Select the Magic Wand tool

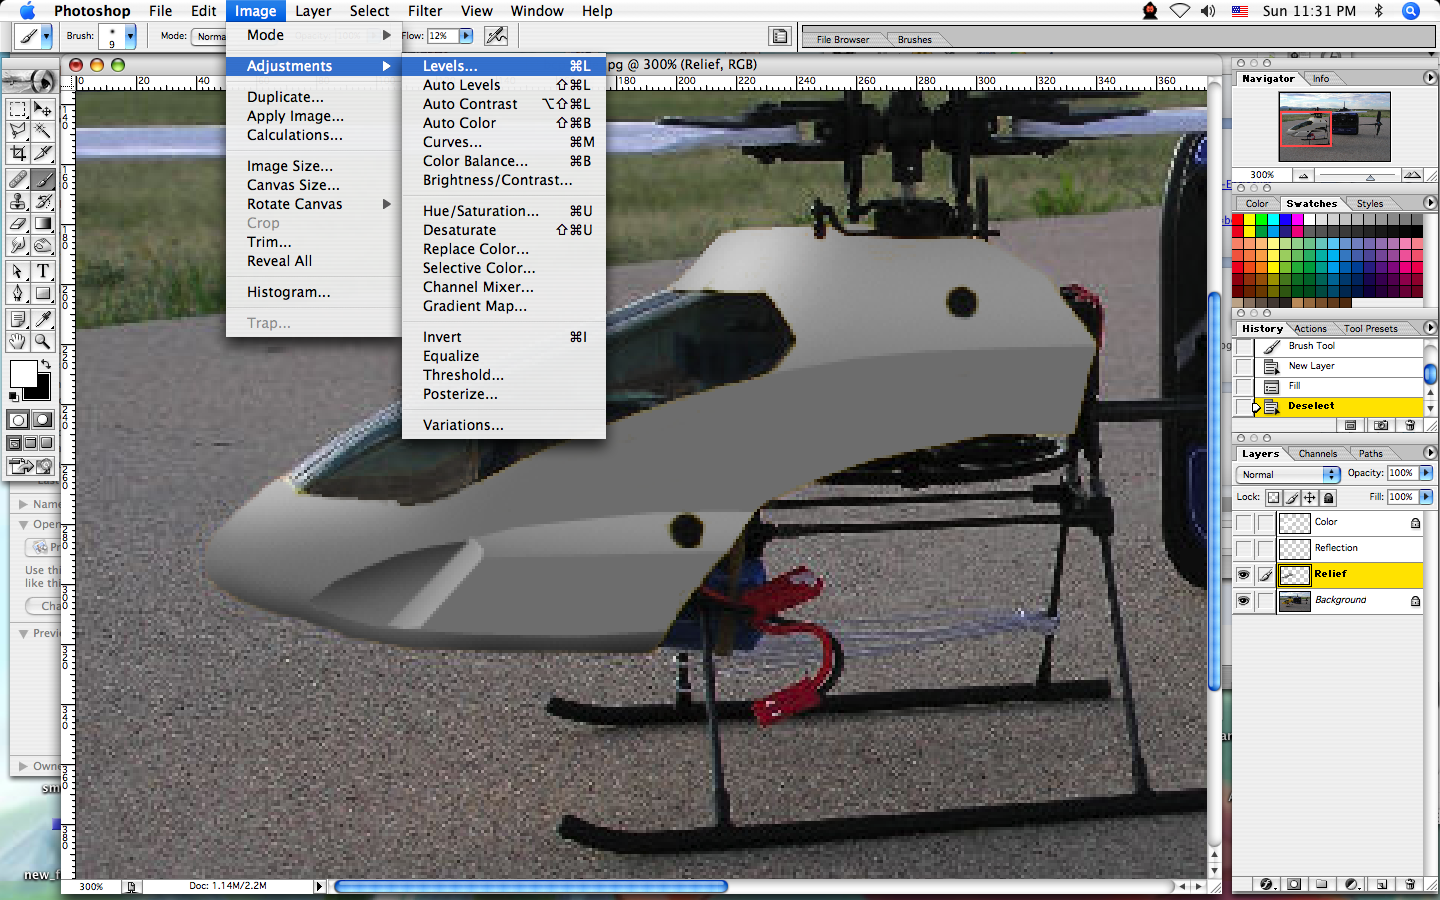(x=43, y=131)
